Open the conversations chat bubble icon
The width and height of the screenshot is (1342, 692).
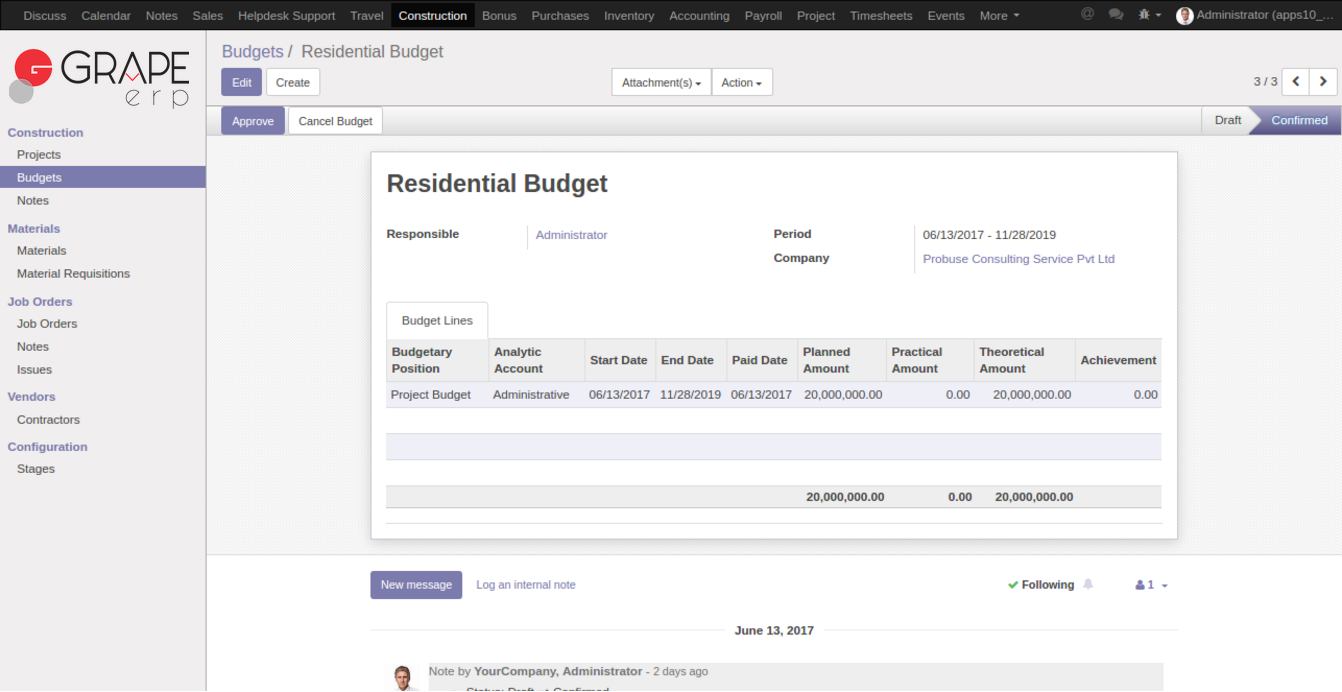click(1116, 15)
